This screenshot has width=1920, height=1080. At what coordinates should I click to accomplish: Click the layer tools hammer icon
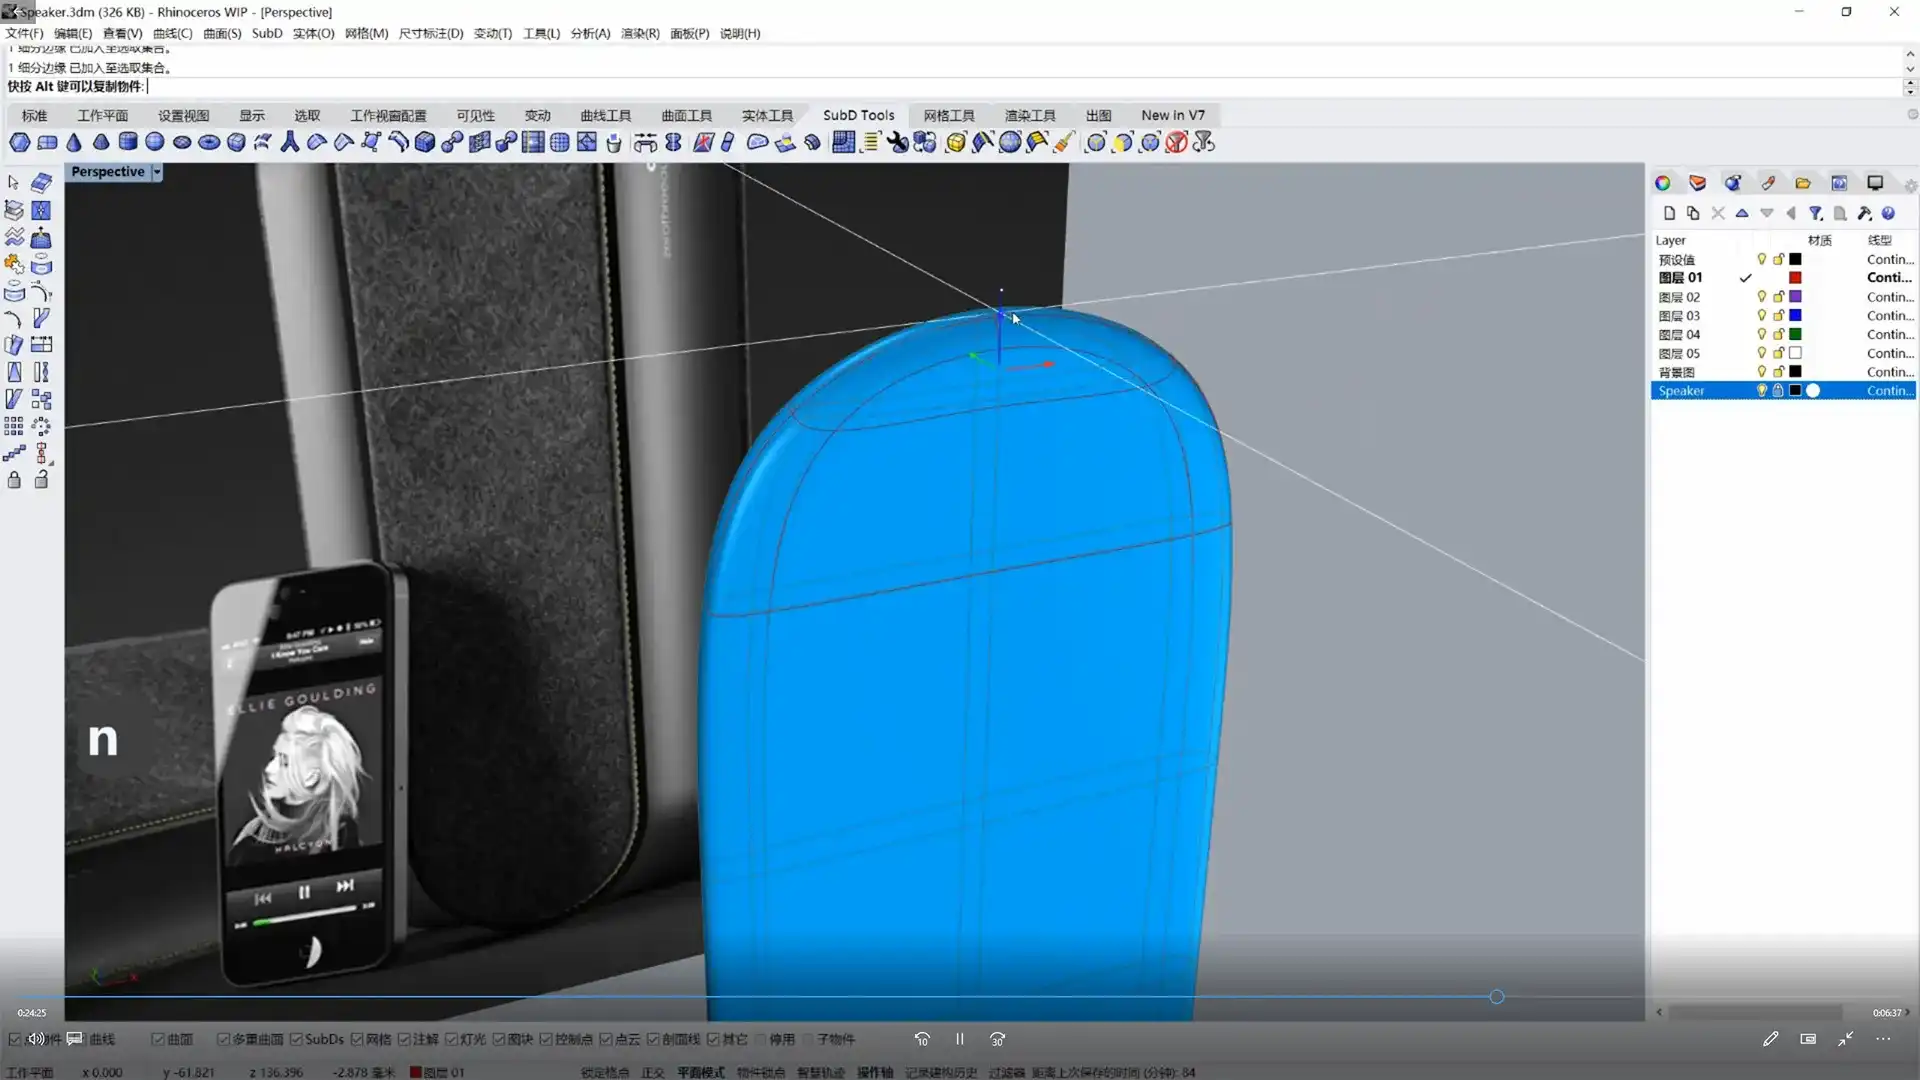pyautogui.click(x=1864, y=213)
